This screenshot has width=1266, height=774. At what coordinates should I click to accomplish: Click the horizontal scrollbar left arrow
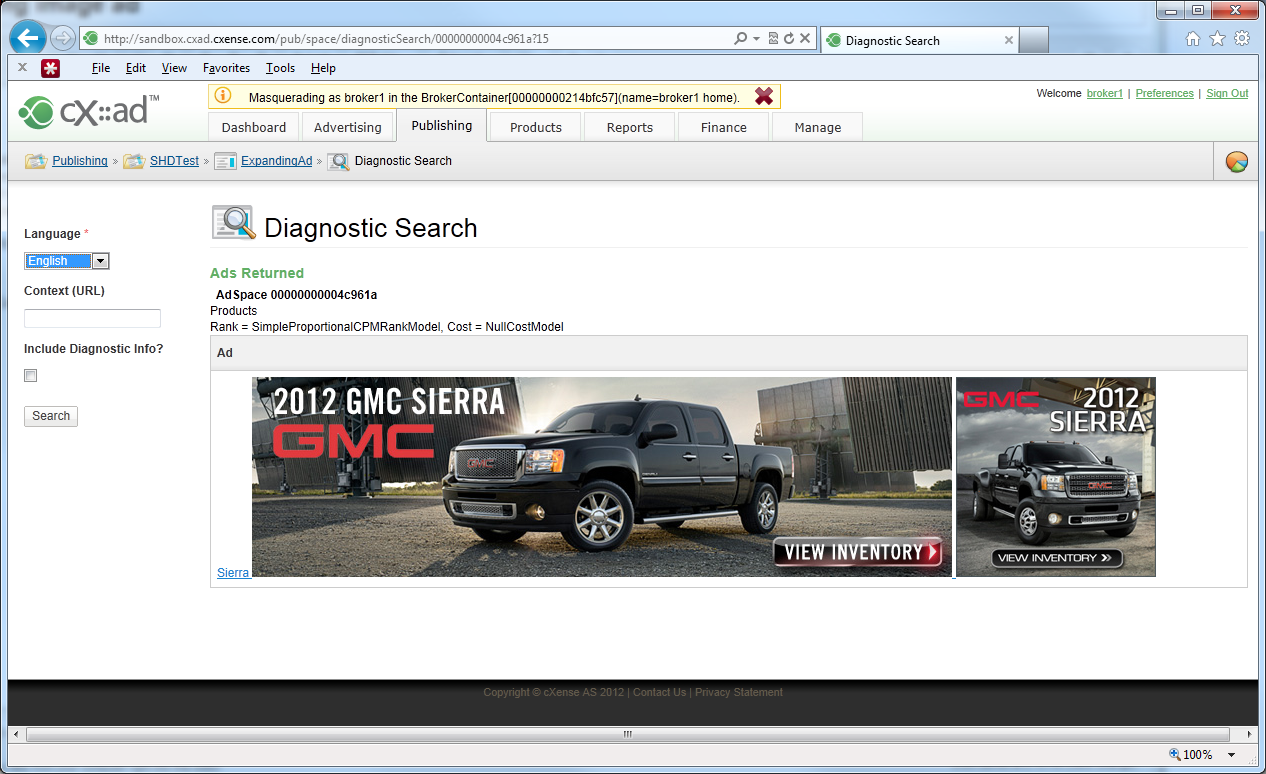pyautogui.click(x=16, y=734)
